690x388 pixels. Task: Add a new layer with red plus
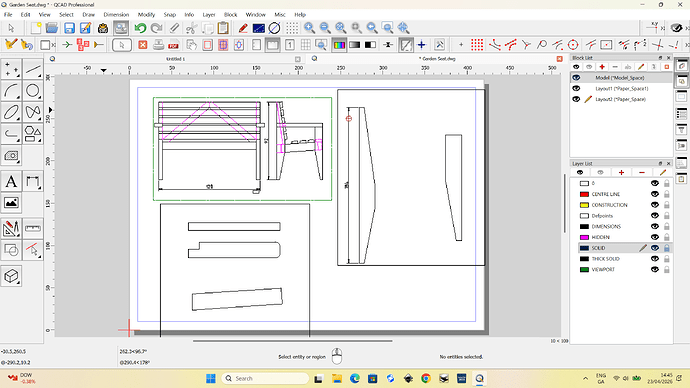(x=621, y=172)
